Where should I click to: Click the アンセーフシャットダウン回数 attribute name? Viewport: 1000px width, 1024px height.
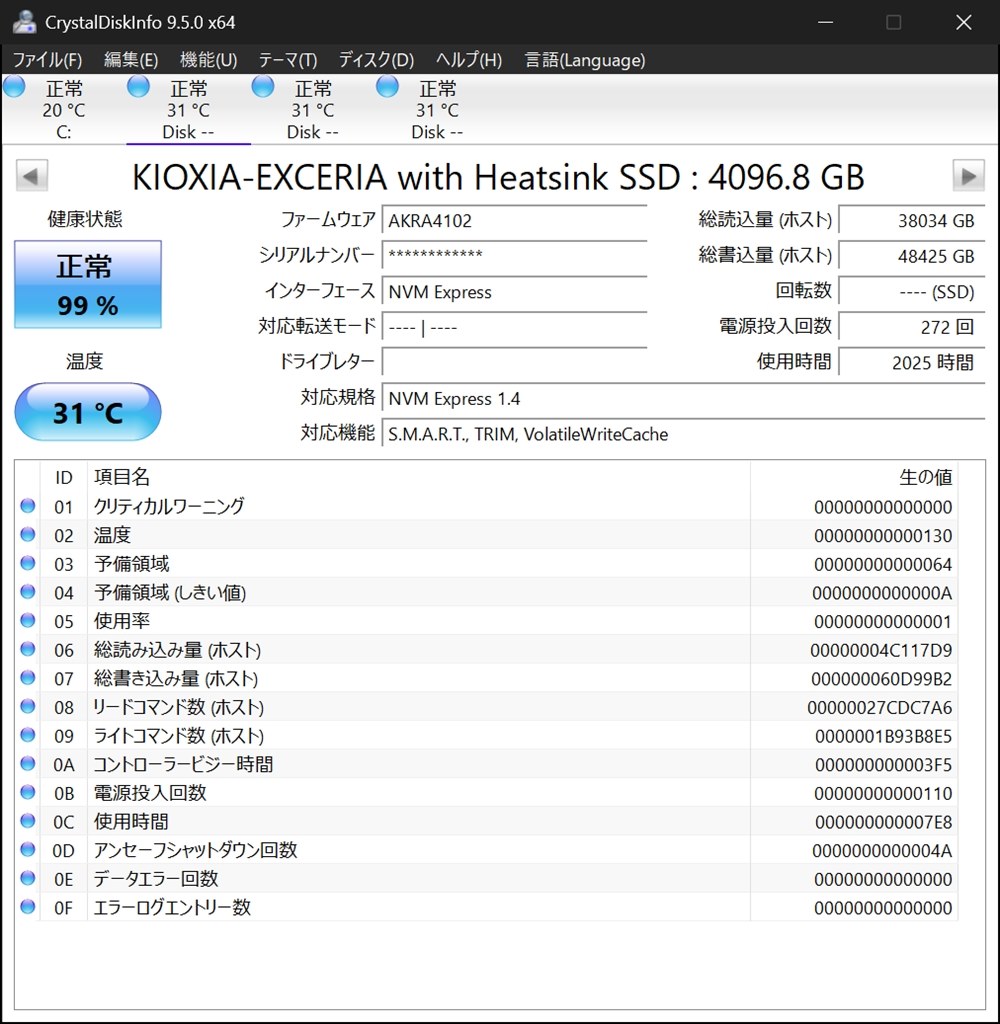pyautogui.click(x=195, y=850)
